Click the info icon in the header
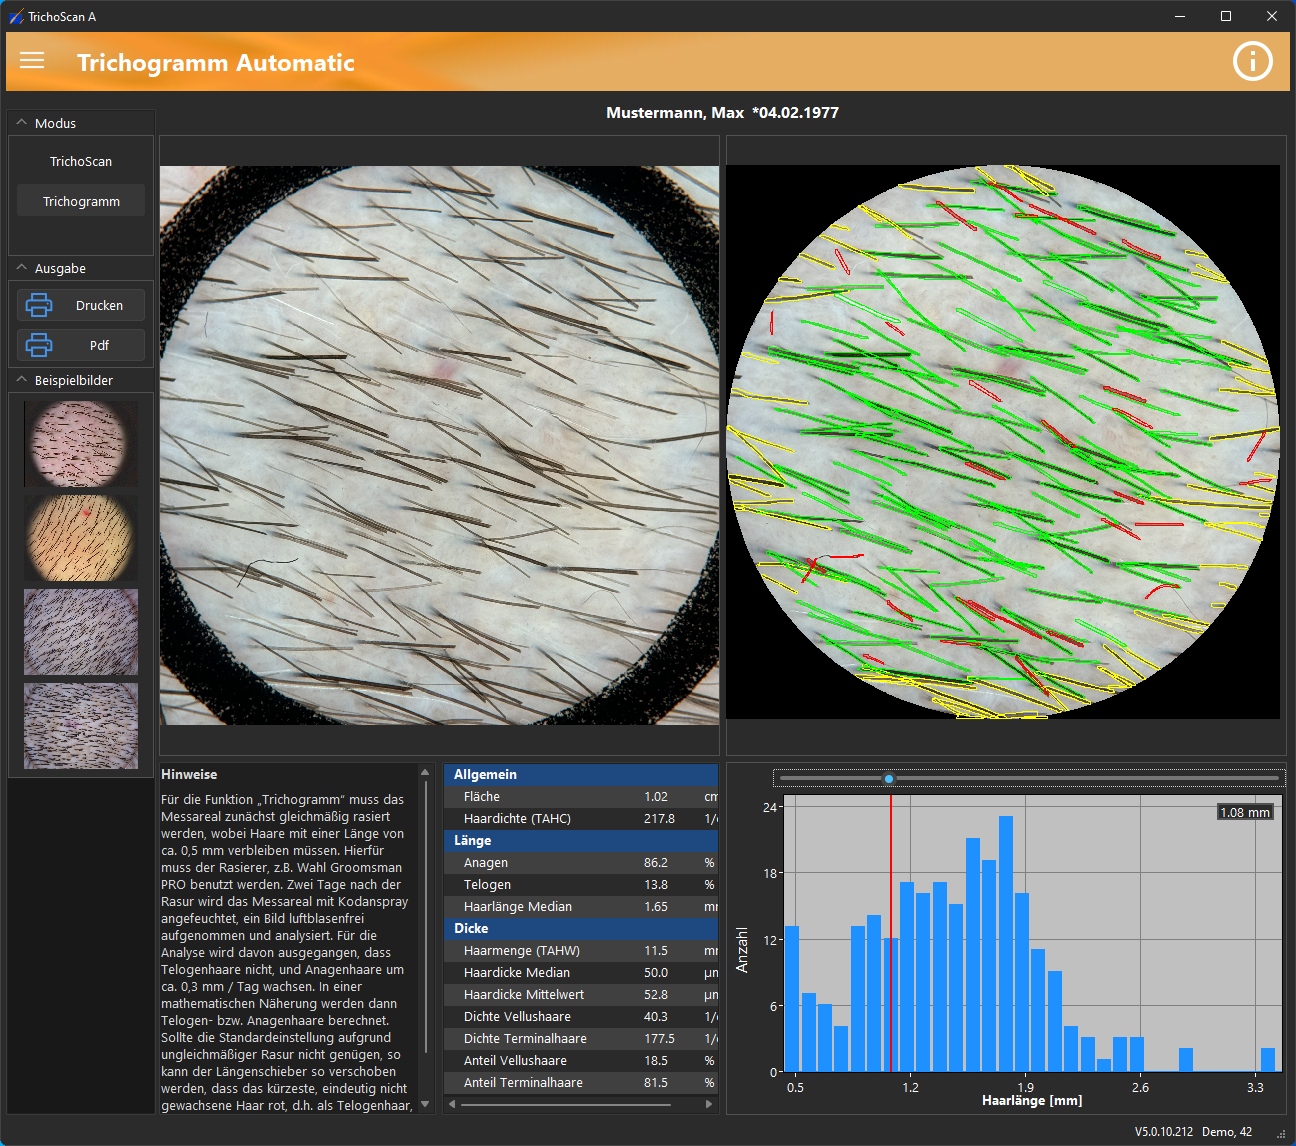Image resolution: width=1296 pixels, height=1146 pixels. [1252, 61]
